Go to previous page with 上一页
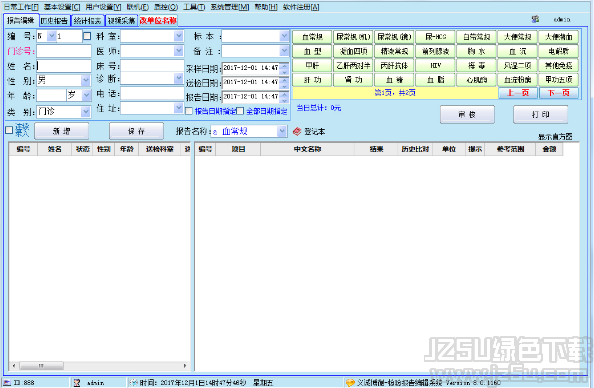 (518, 93)
